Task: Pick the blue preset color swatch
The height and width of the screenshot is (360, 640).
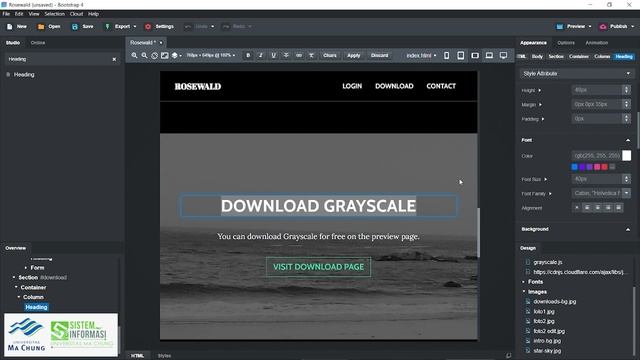Action: click(575, 167)
